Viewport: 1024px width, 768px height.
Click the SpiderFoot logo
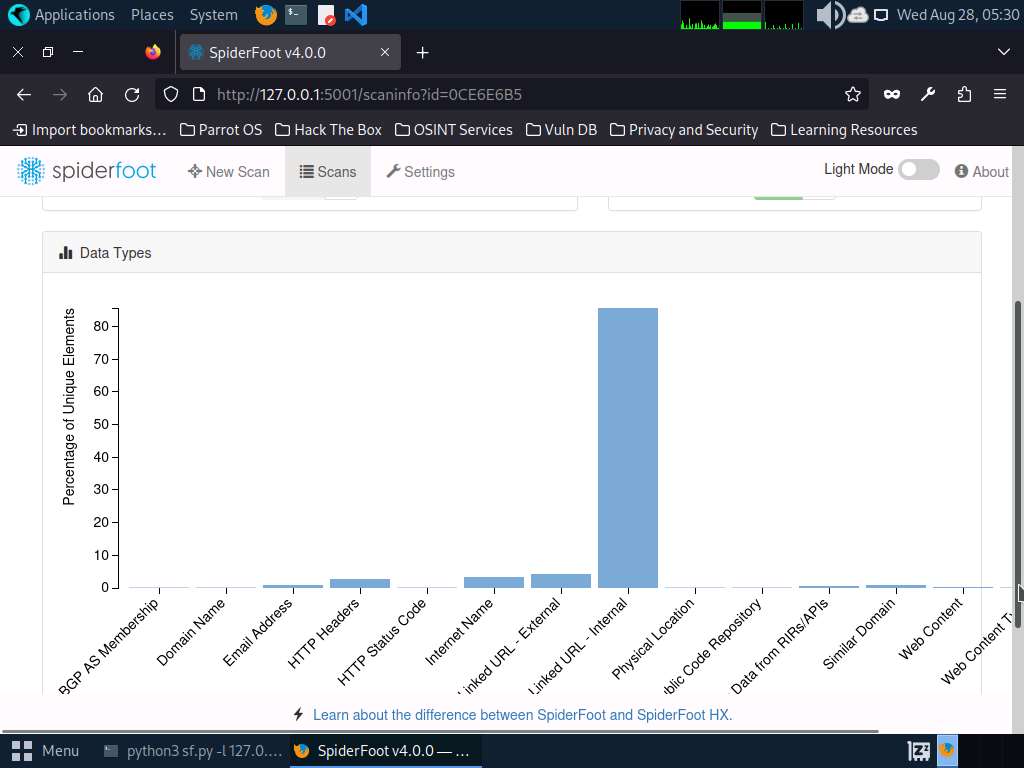[86, 171]
